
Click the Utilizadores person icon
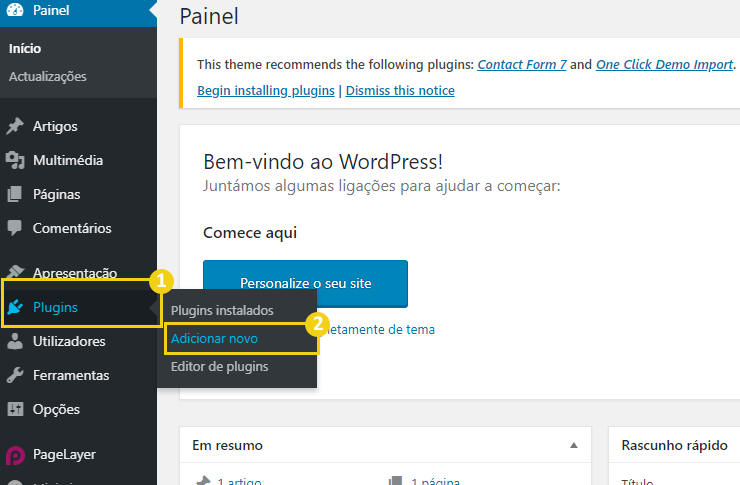(x=15, y=341)
